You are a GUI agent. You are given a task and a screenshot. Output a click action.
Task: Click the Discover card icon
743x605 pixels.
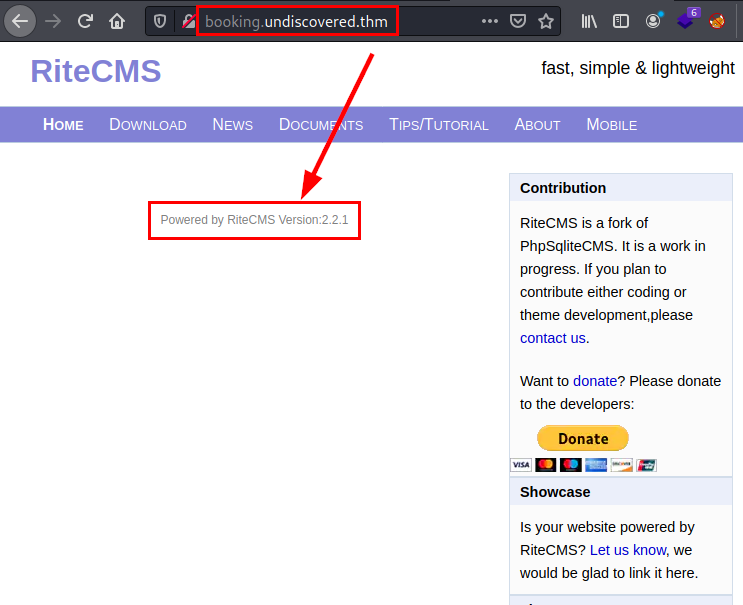point(621,465)
